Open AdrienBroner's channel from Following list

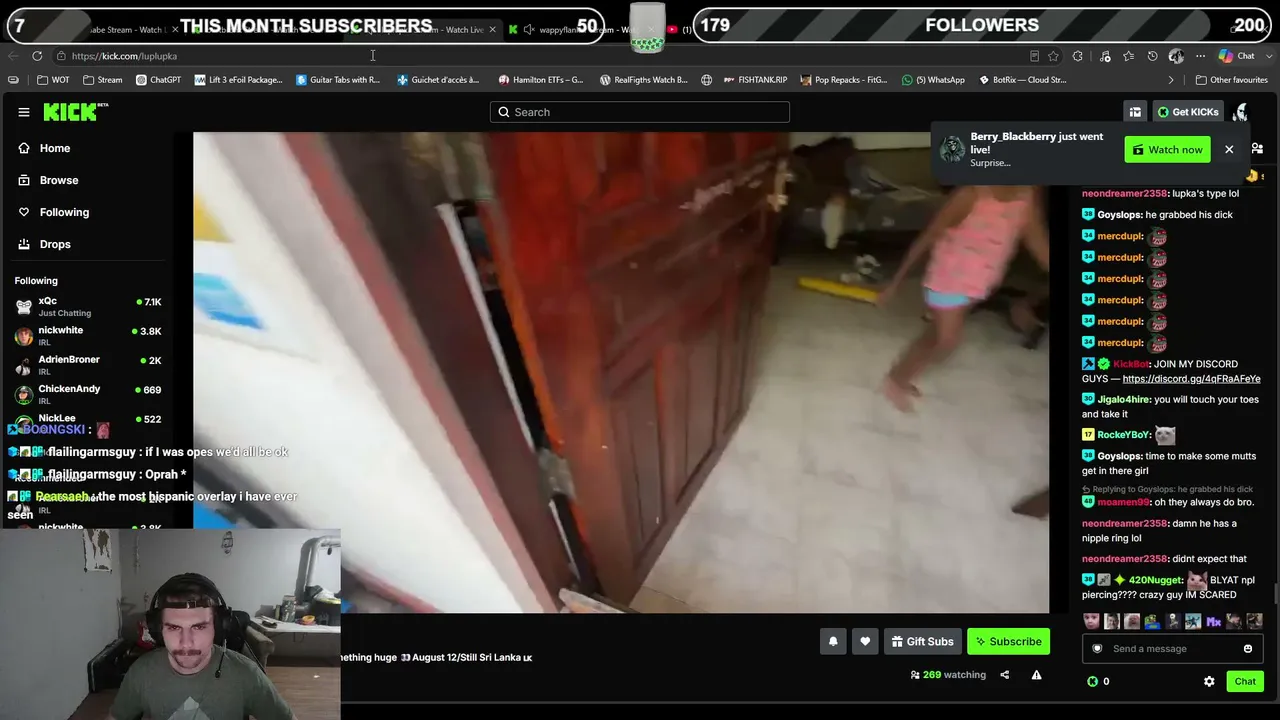click(88, 364)
